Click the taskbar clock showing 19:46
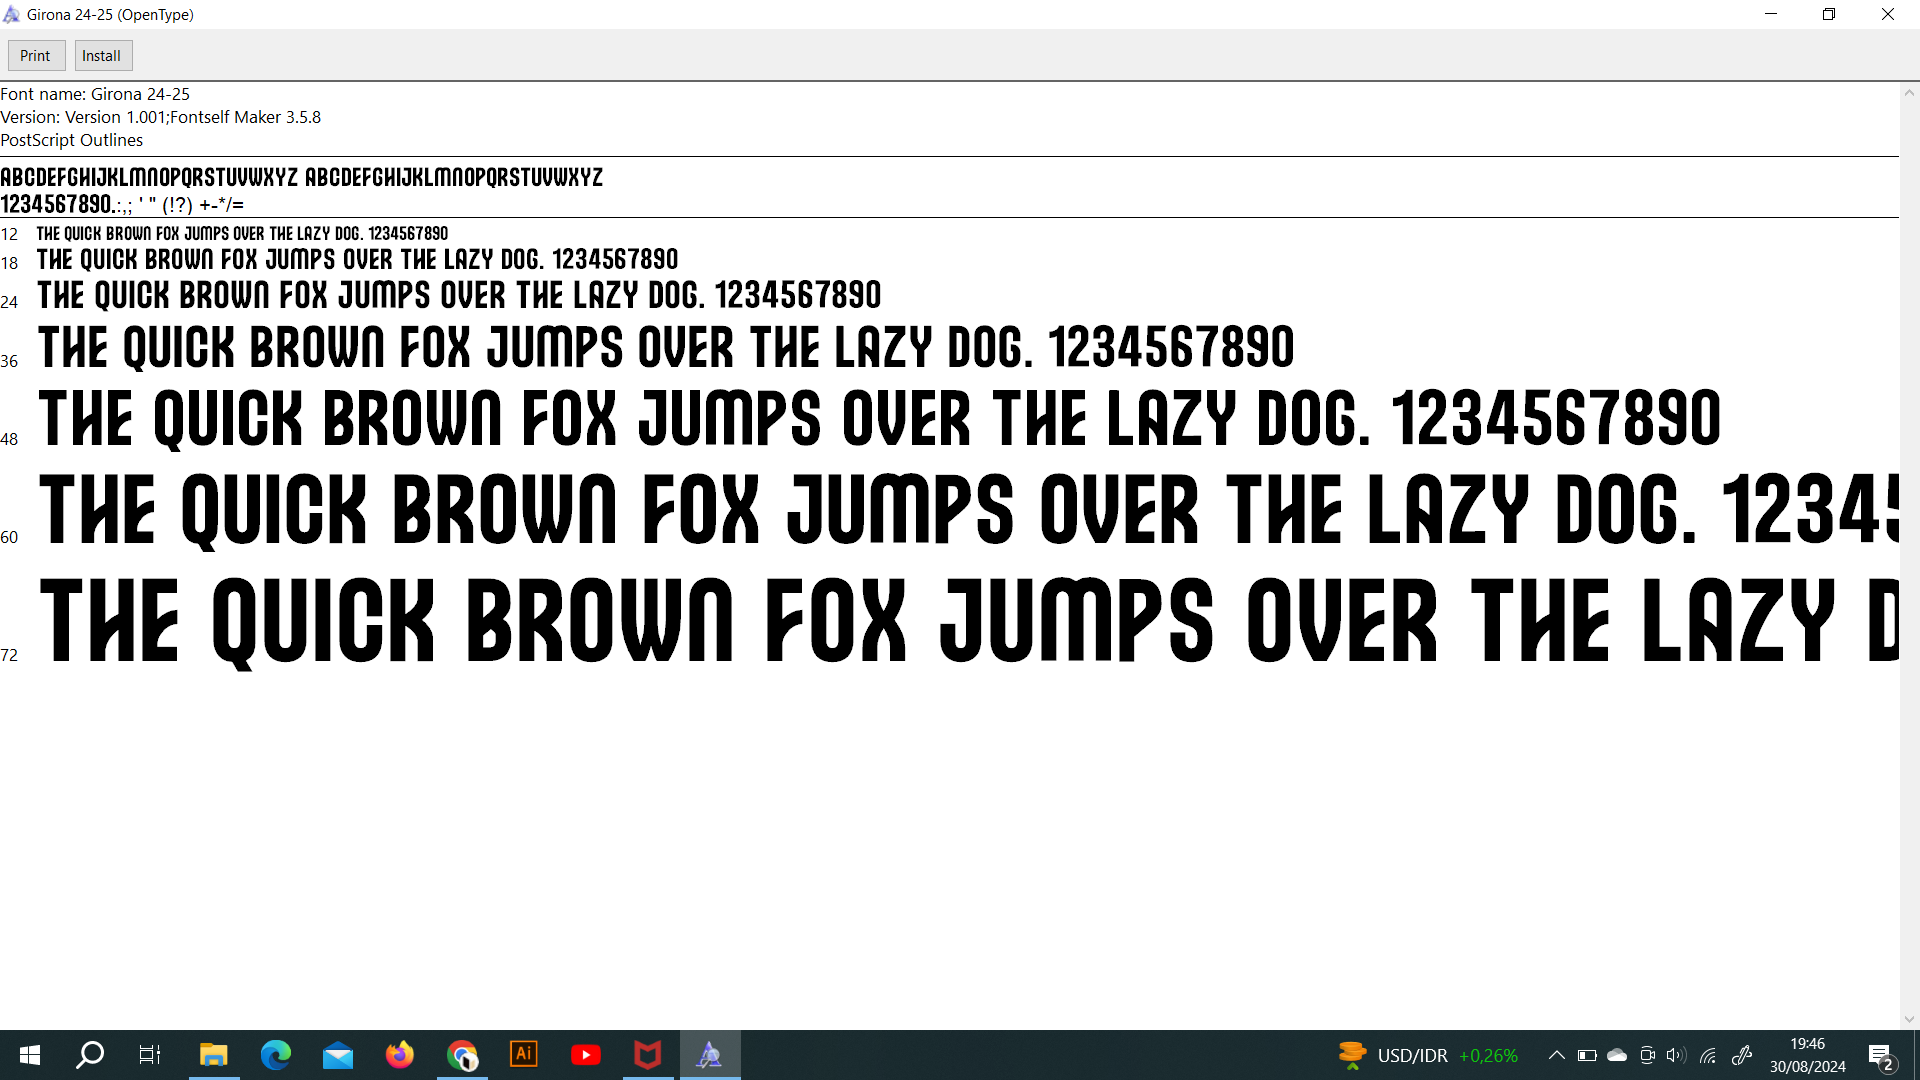Viewport: 1920px width, 1080px height. click(x=1807, y=1055)
